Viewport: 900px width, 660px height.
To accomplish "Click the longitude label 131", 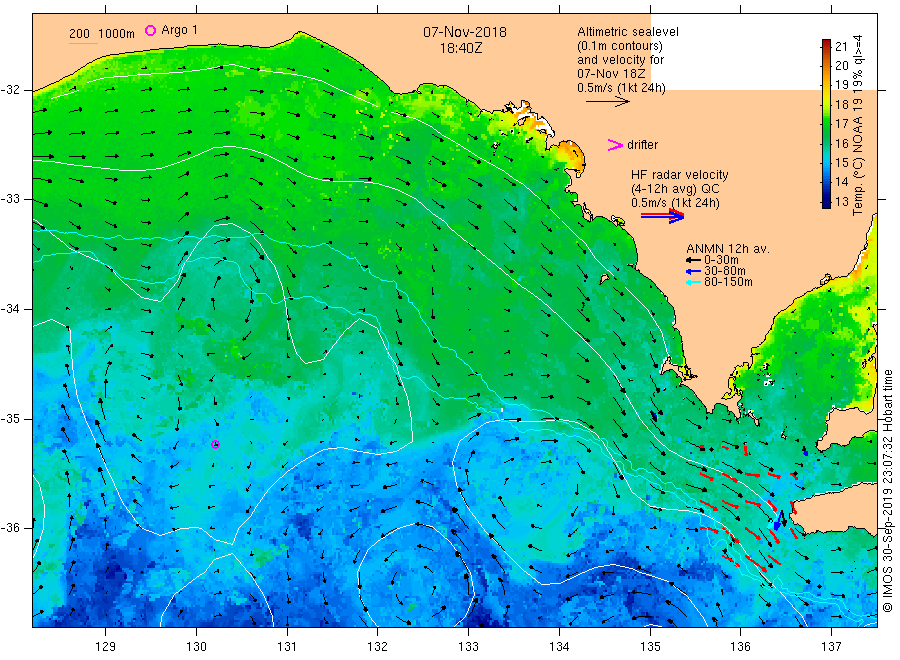I will (x=287, y=647).
